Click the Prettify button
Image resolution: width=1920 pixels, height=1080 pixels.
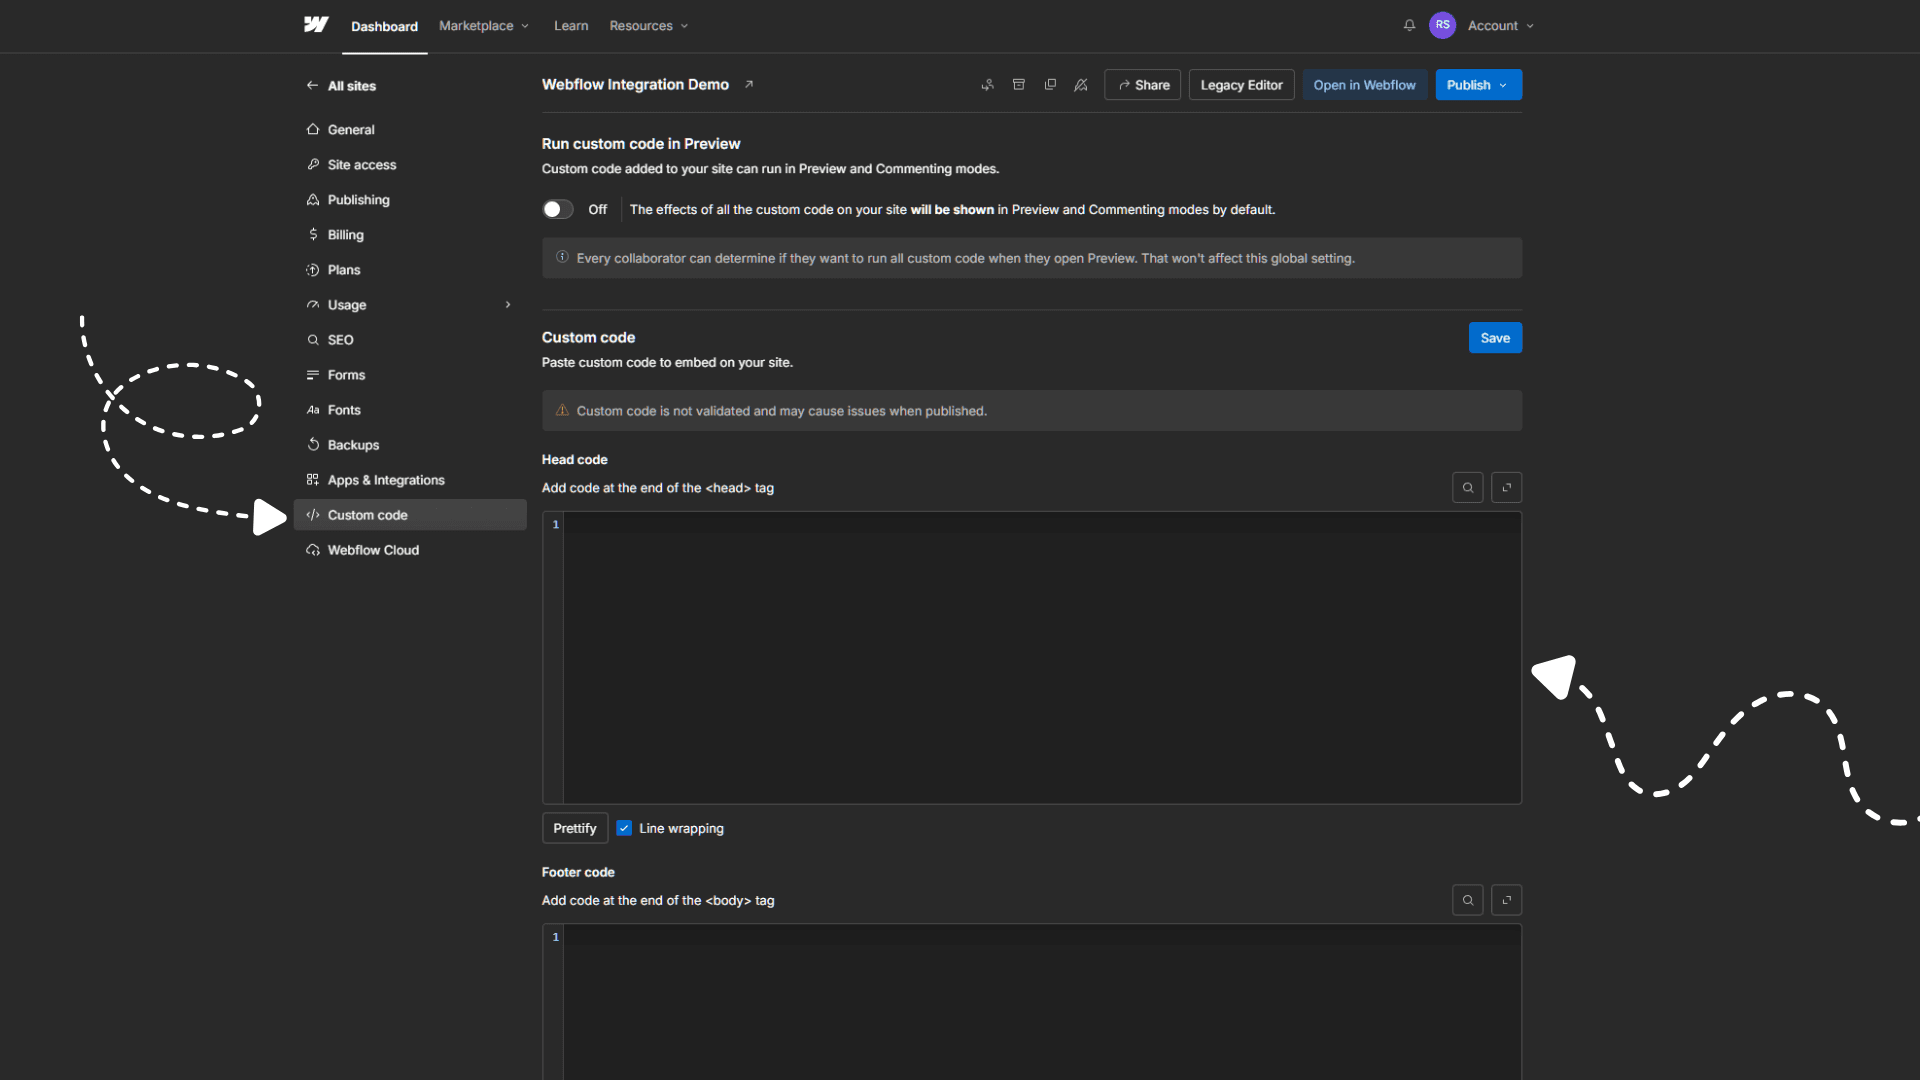click(x=575, y=828)
